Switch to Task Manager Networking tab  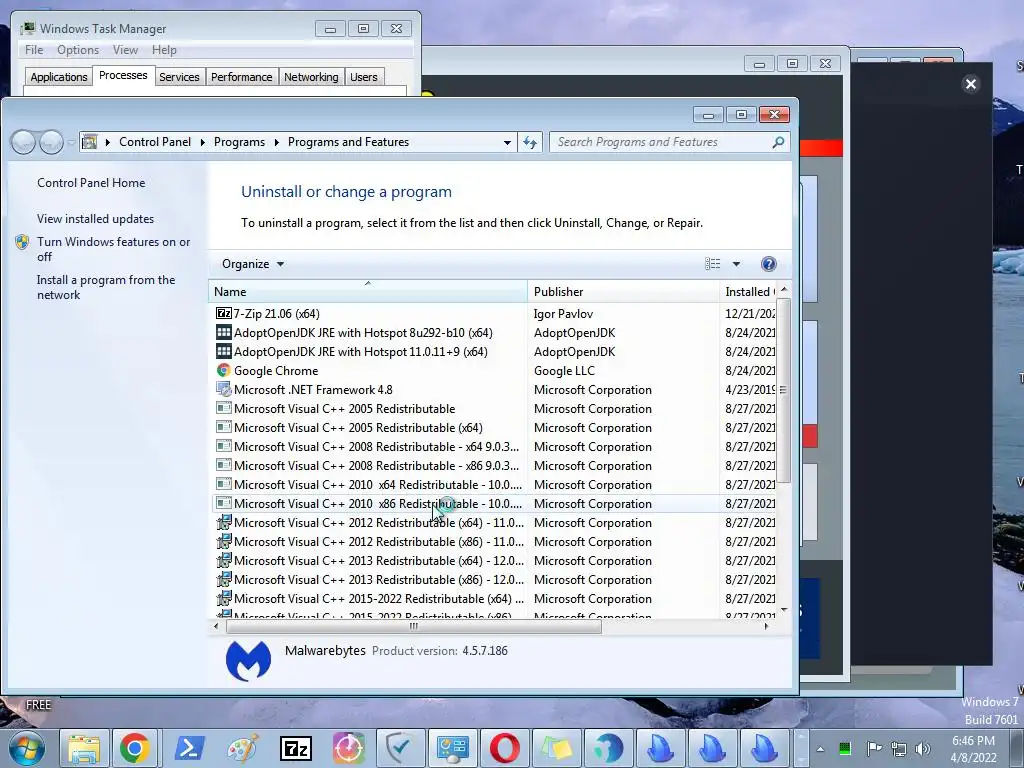tap(311, 77)
